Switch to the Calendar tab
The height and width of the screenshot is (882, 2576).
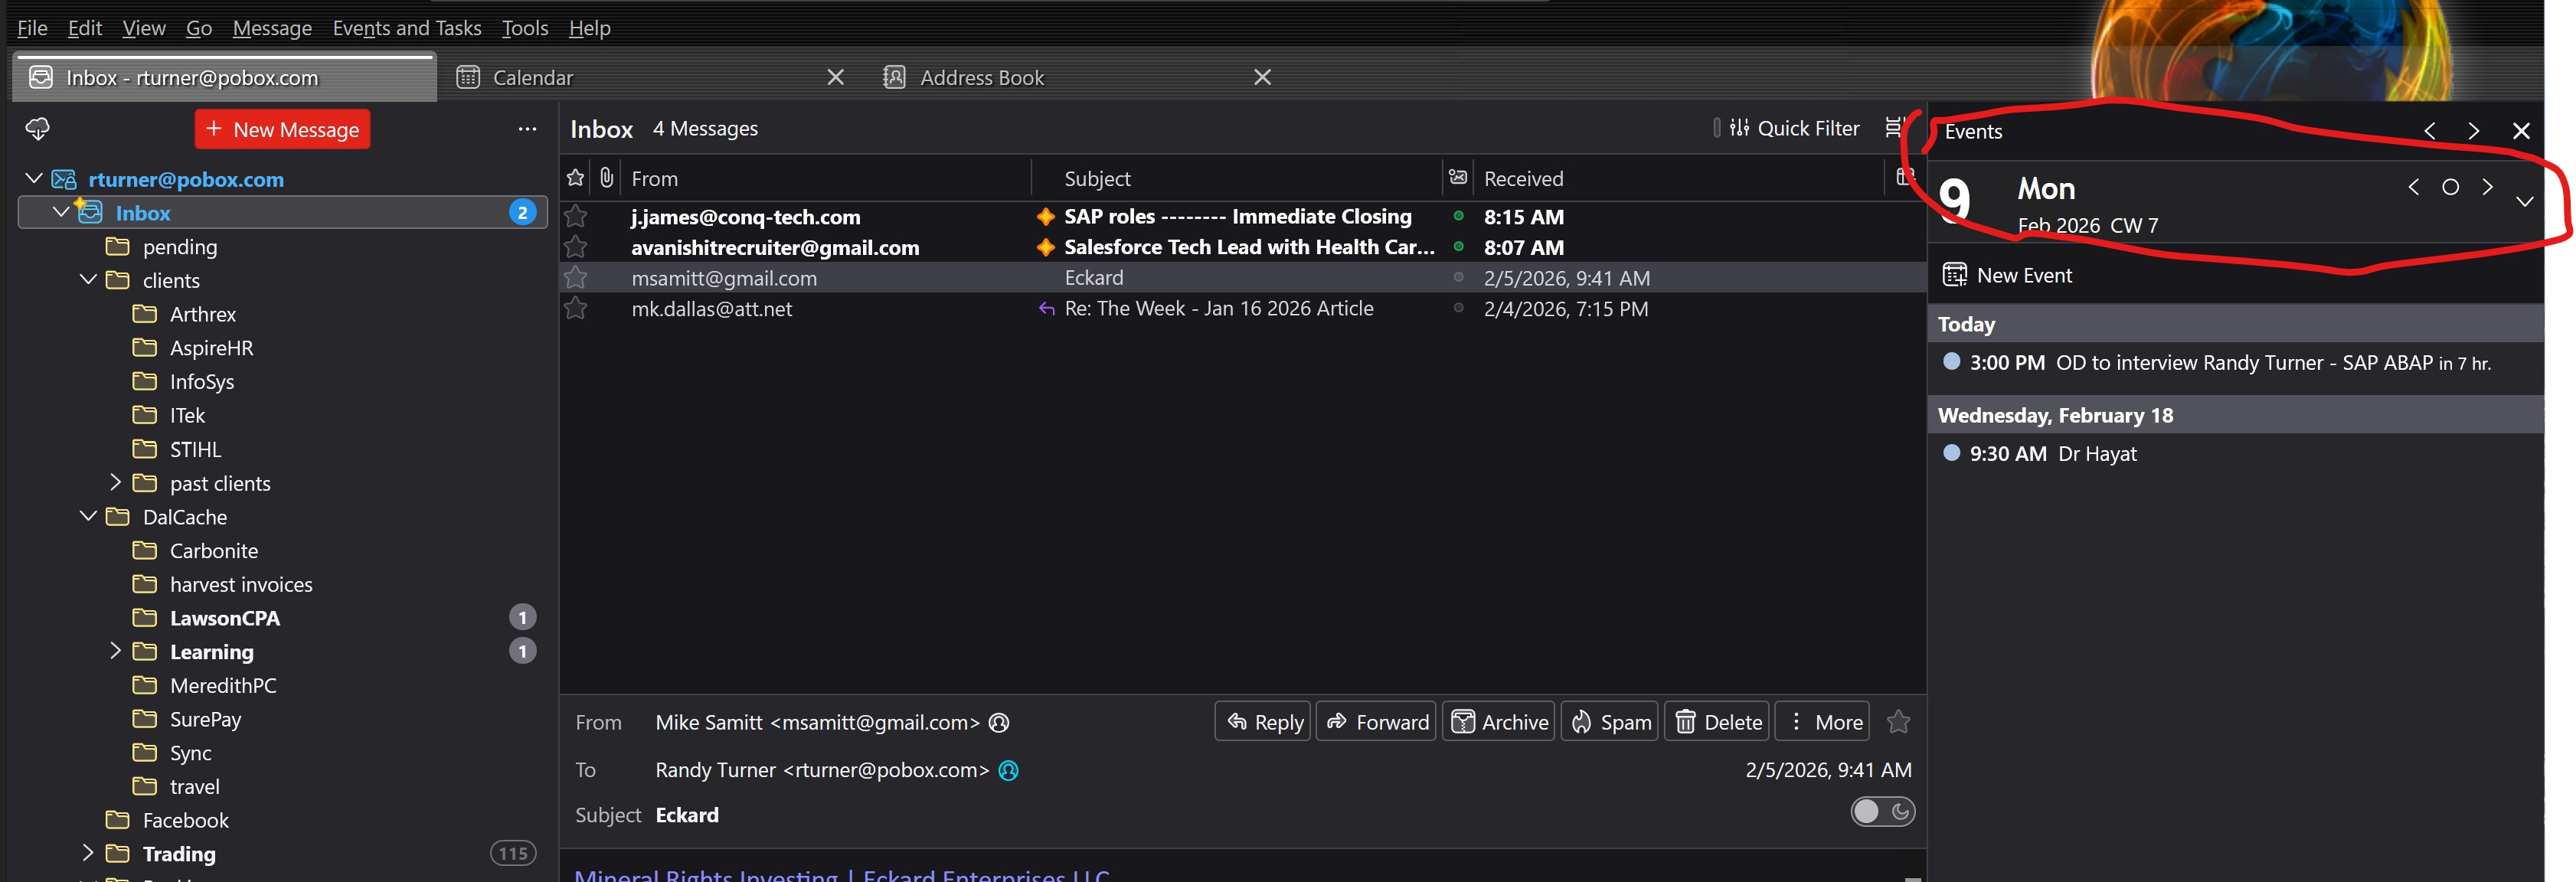(533, 77)
